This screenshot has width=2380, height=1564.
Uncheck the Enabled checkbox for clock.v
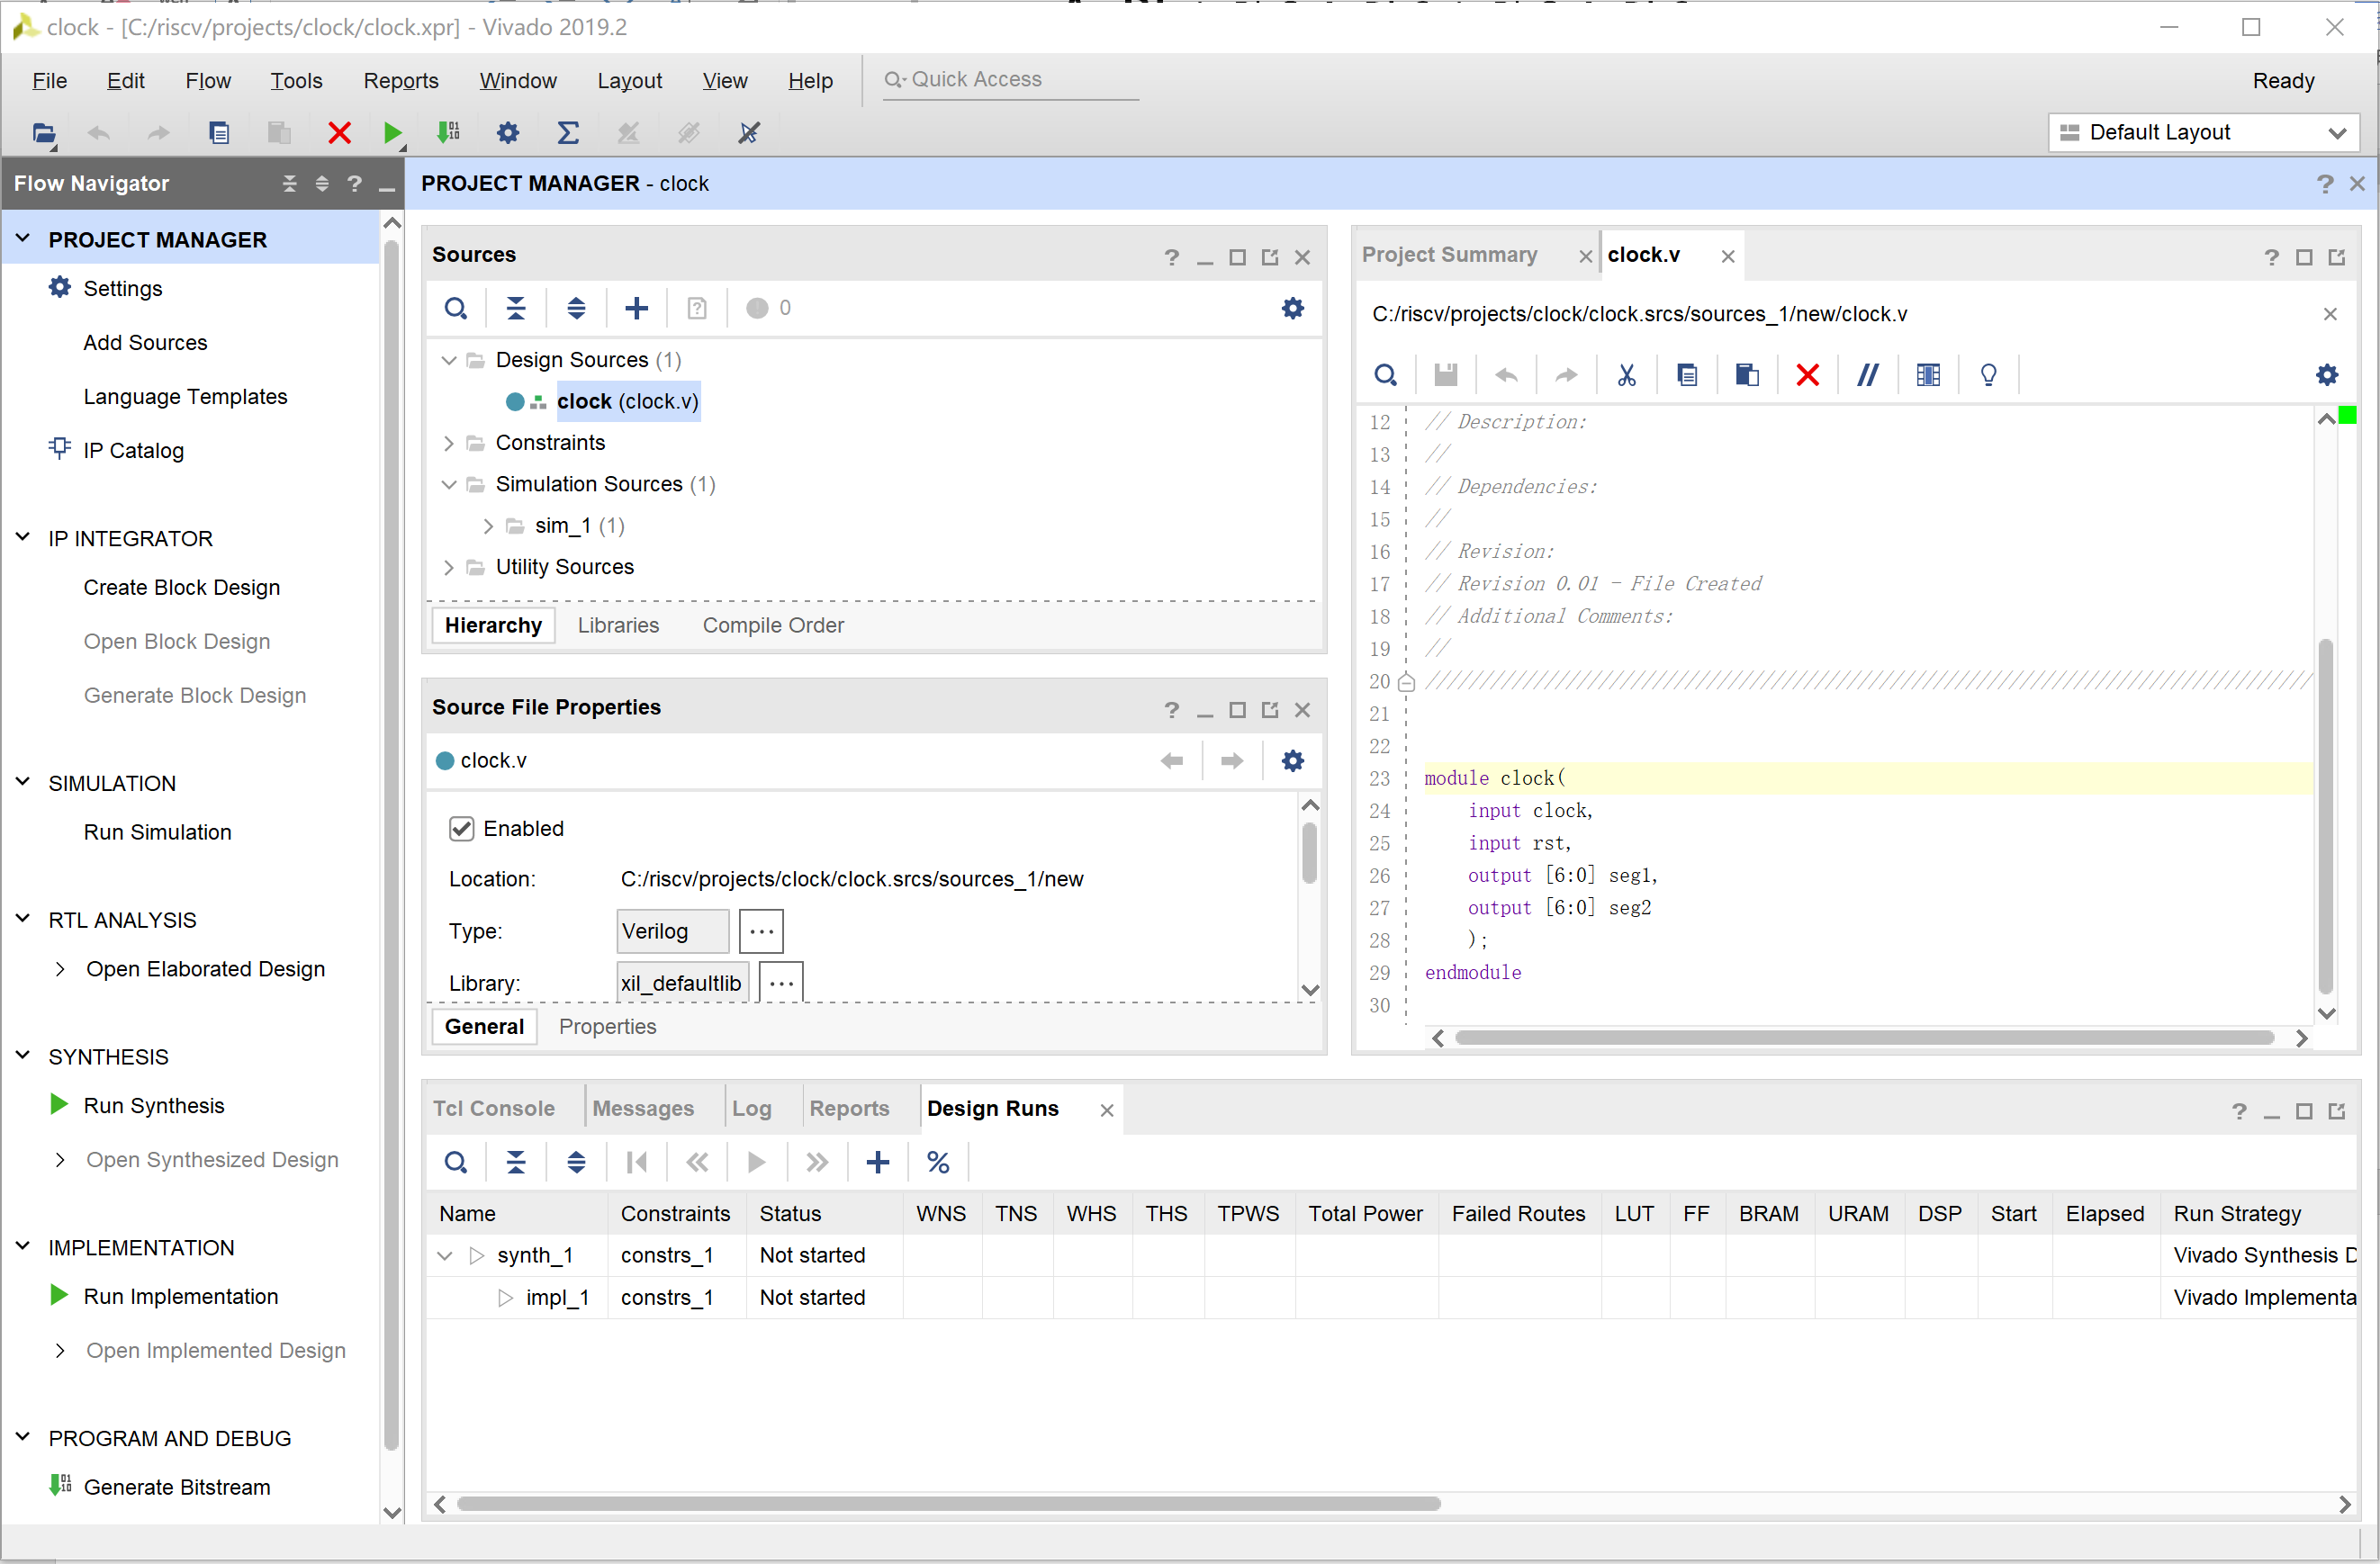point(461,828)
